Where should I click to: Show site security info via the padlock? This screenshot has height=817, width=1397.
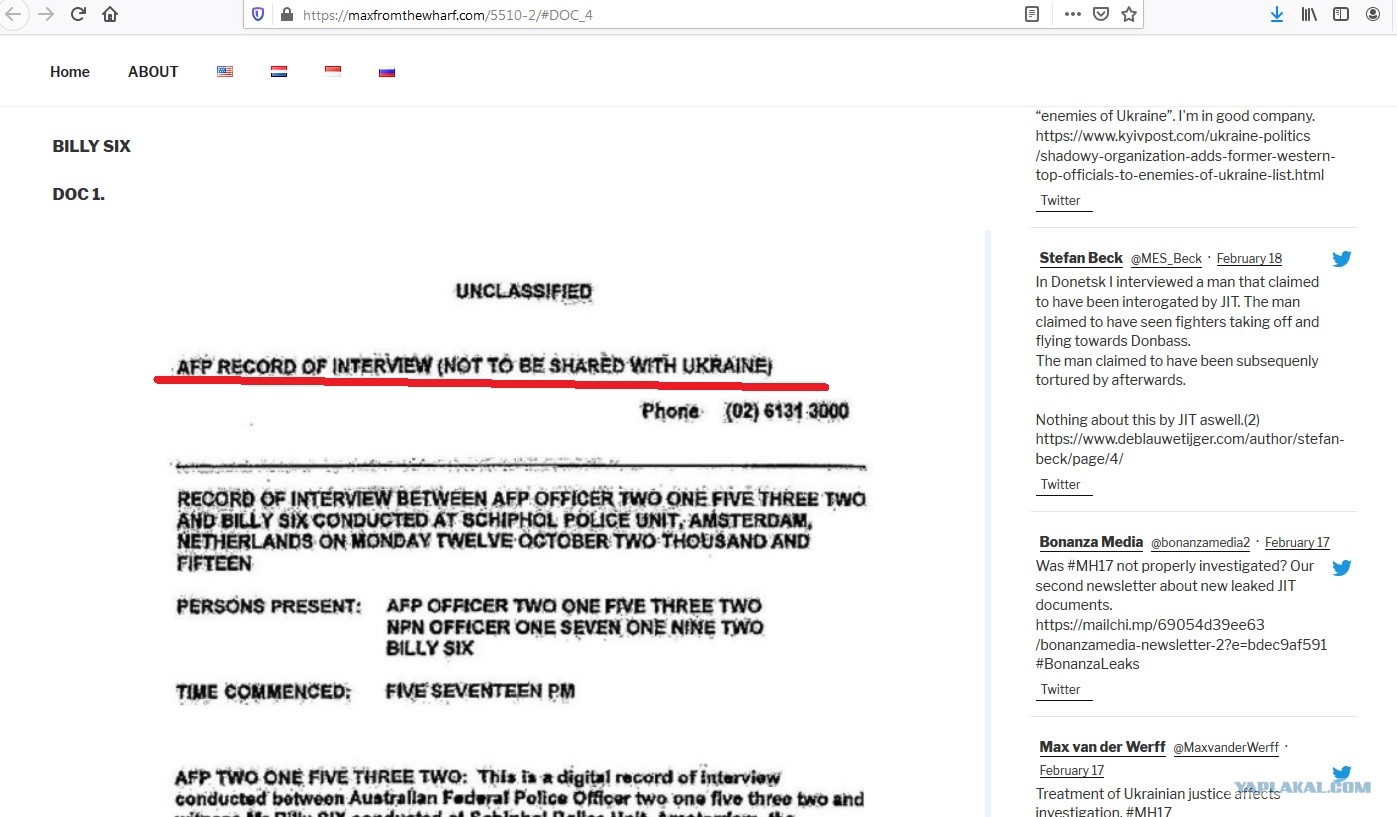click(x=286, y=15)
